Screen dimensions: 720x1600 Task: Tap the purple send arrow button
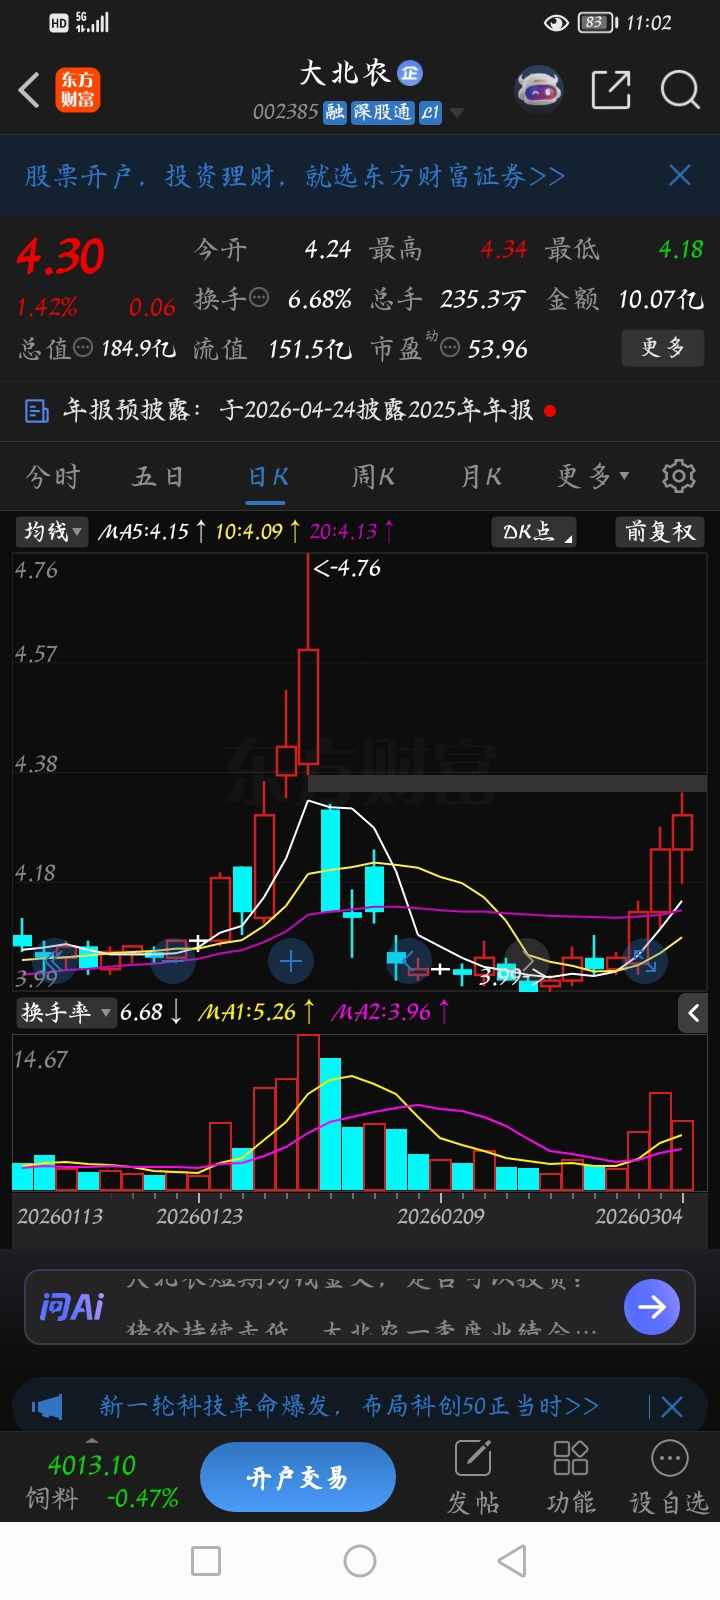pyautogui.click(x=652, y=1306)
